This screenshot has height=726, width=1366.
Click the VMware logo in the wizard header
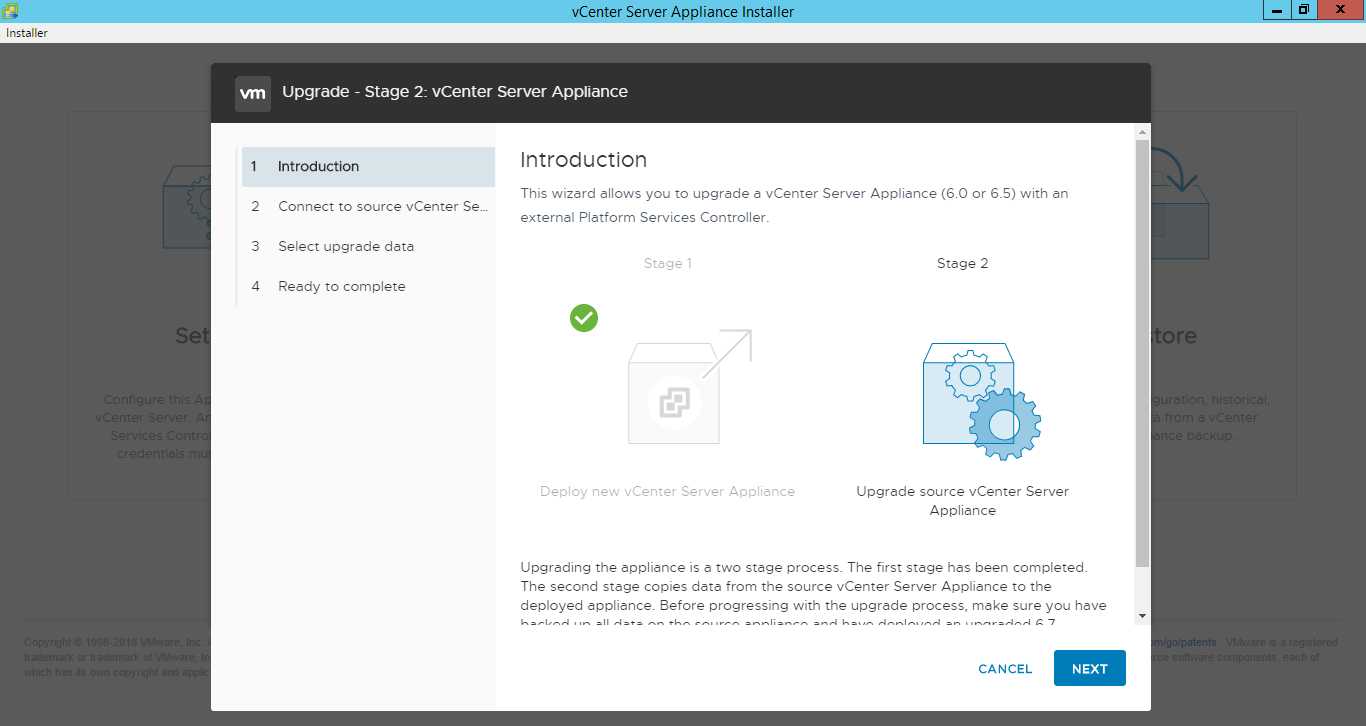tap(253, 93)
